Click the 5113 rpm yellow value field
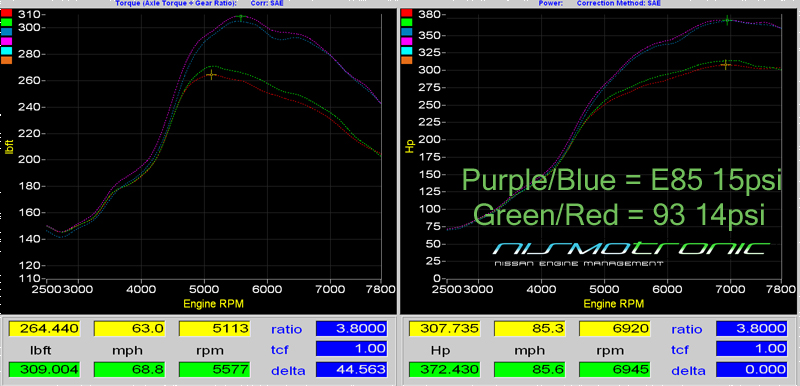The height and width of the screenshot is (386, 800). pyautogui.click(x=214, y=329)
